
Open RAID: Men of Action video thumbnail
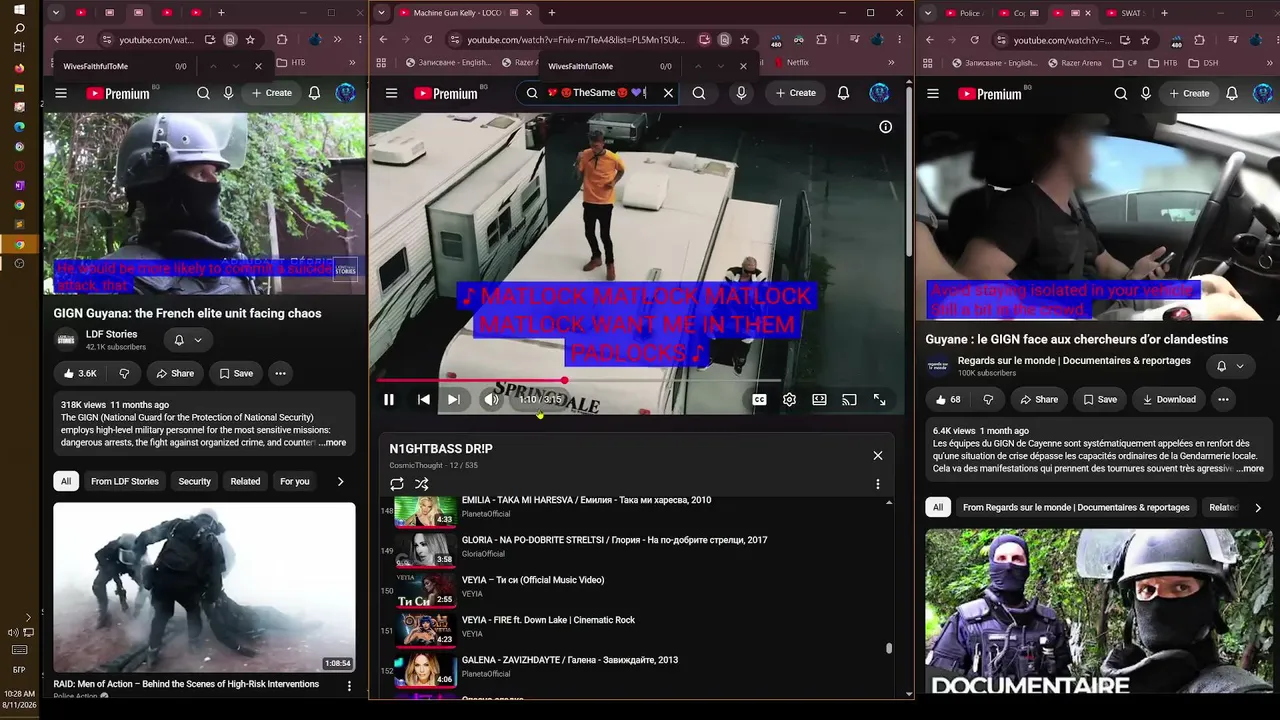pos(204,587)
